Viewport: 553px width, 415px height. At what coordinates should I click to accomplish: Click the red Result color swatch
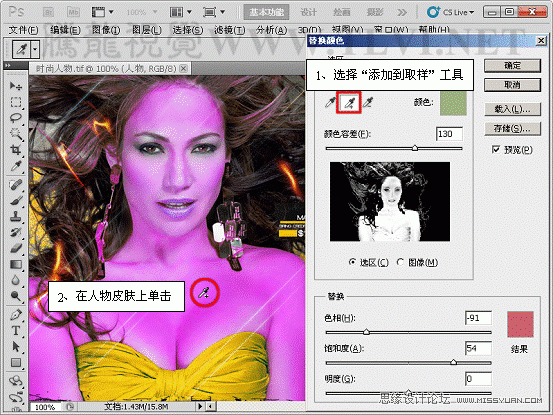click(520, 324)
